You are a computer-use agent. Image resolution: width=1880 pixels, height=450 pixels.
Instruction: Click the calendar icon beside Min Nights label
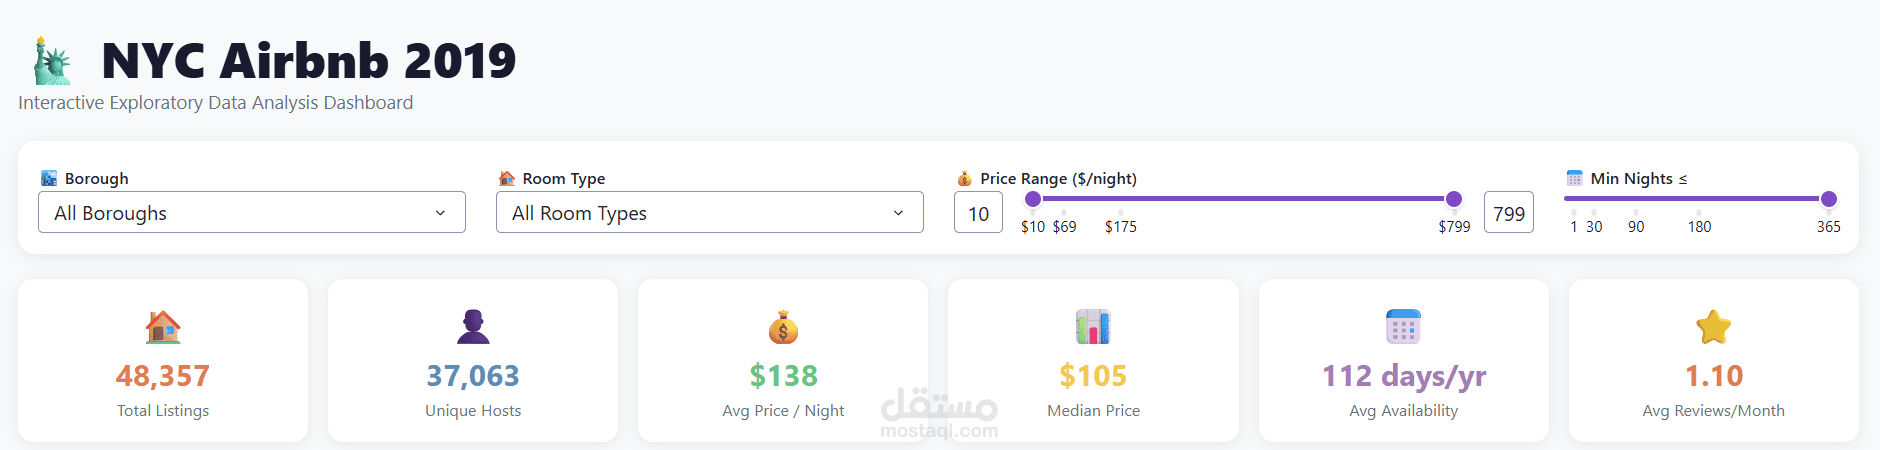click(1574, 178)
